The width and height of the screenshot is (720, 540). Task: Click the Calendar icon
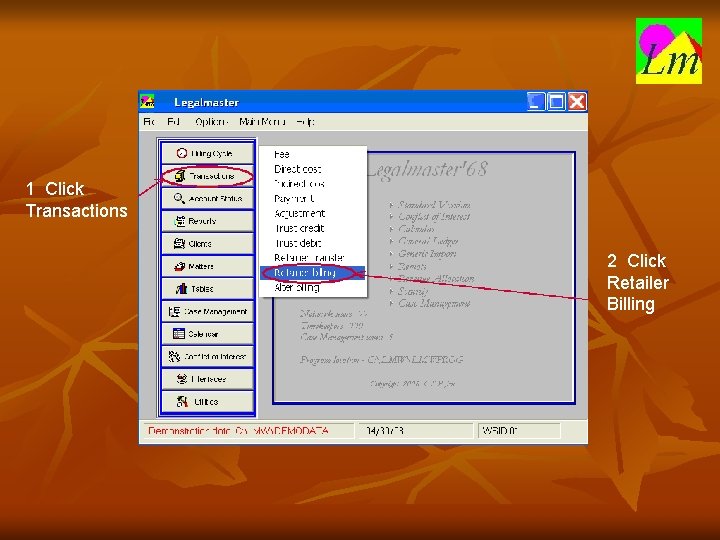179,334
